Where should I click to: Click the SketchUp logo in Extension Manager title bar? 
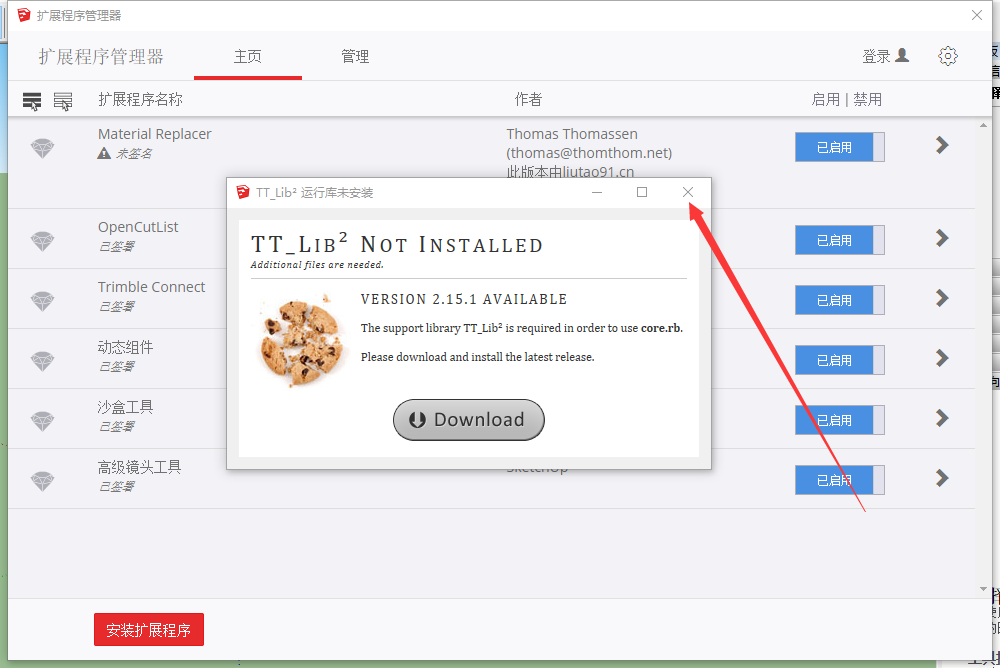click(x=24, y=15)
